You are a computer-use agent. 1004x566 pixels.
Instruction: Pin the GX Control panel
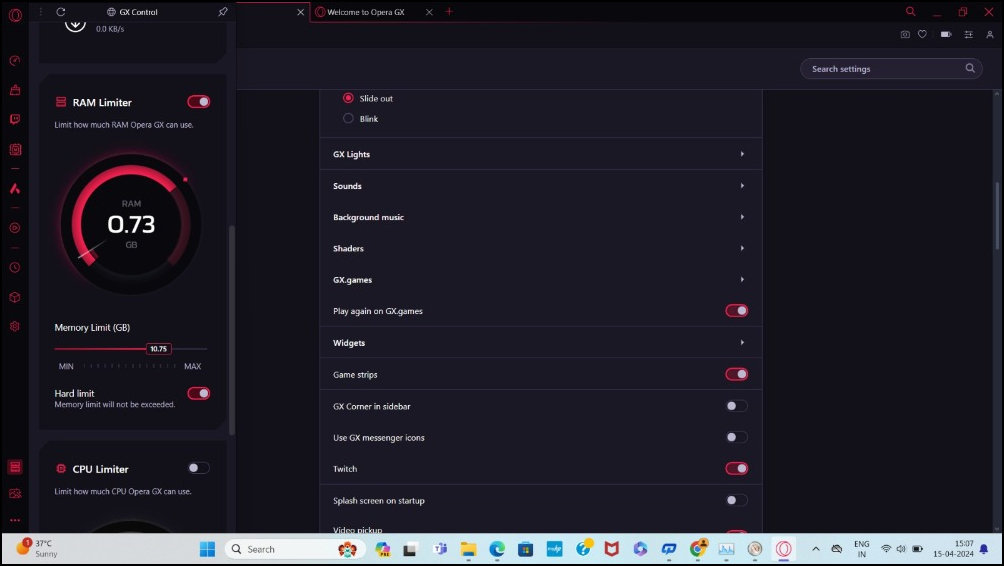223,12
